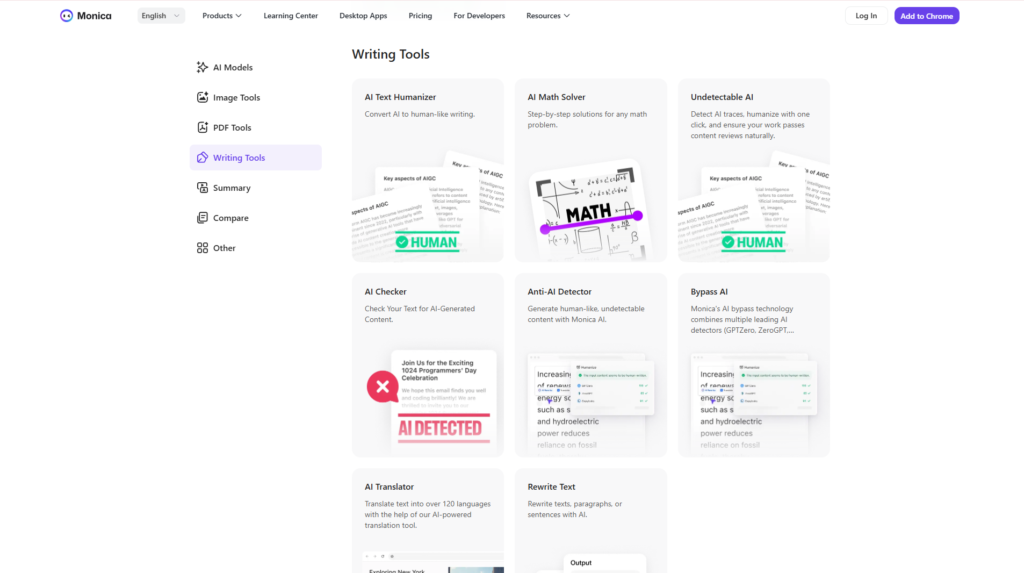Image resolution: width=1024 pixels, height=573 pixels.
Task: Click the Monica brand name
Action: (x=94, y=16)
